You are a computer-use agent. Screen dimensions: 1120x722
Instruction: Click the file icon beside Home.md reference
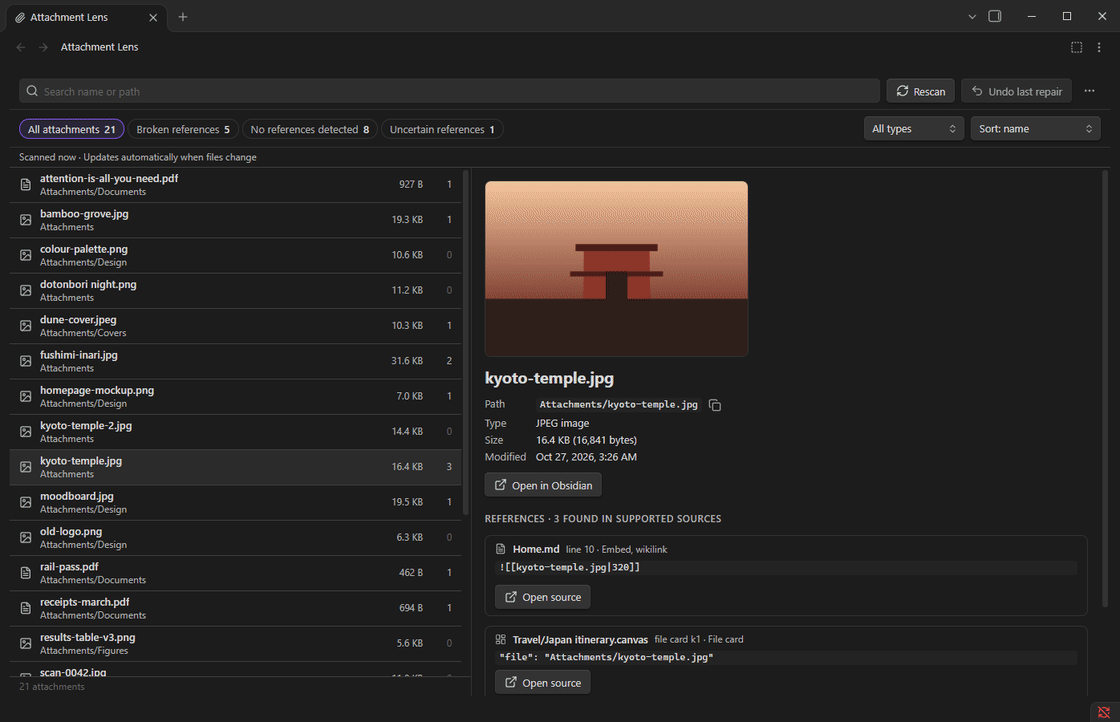[501, 548]
